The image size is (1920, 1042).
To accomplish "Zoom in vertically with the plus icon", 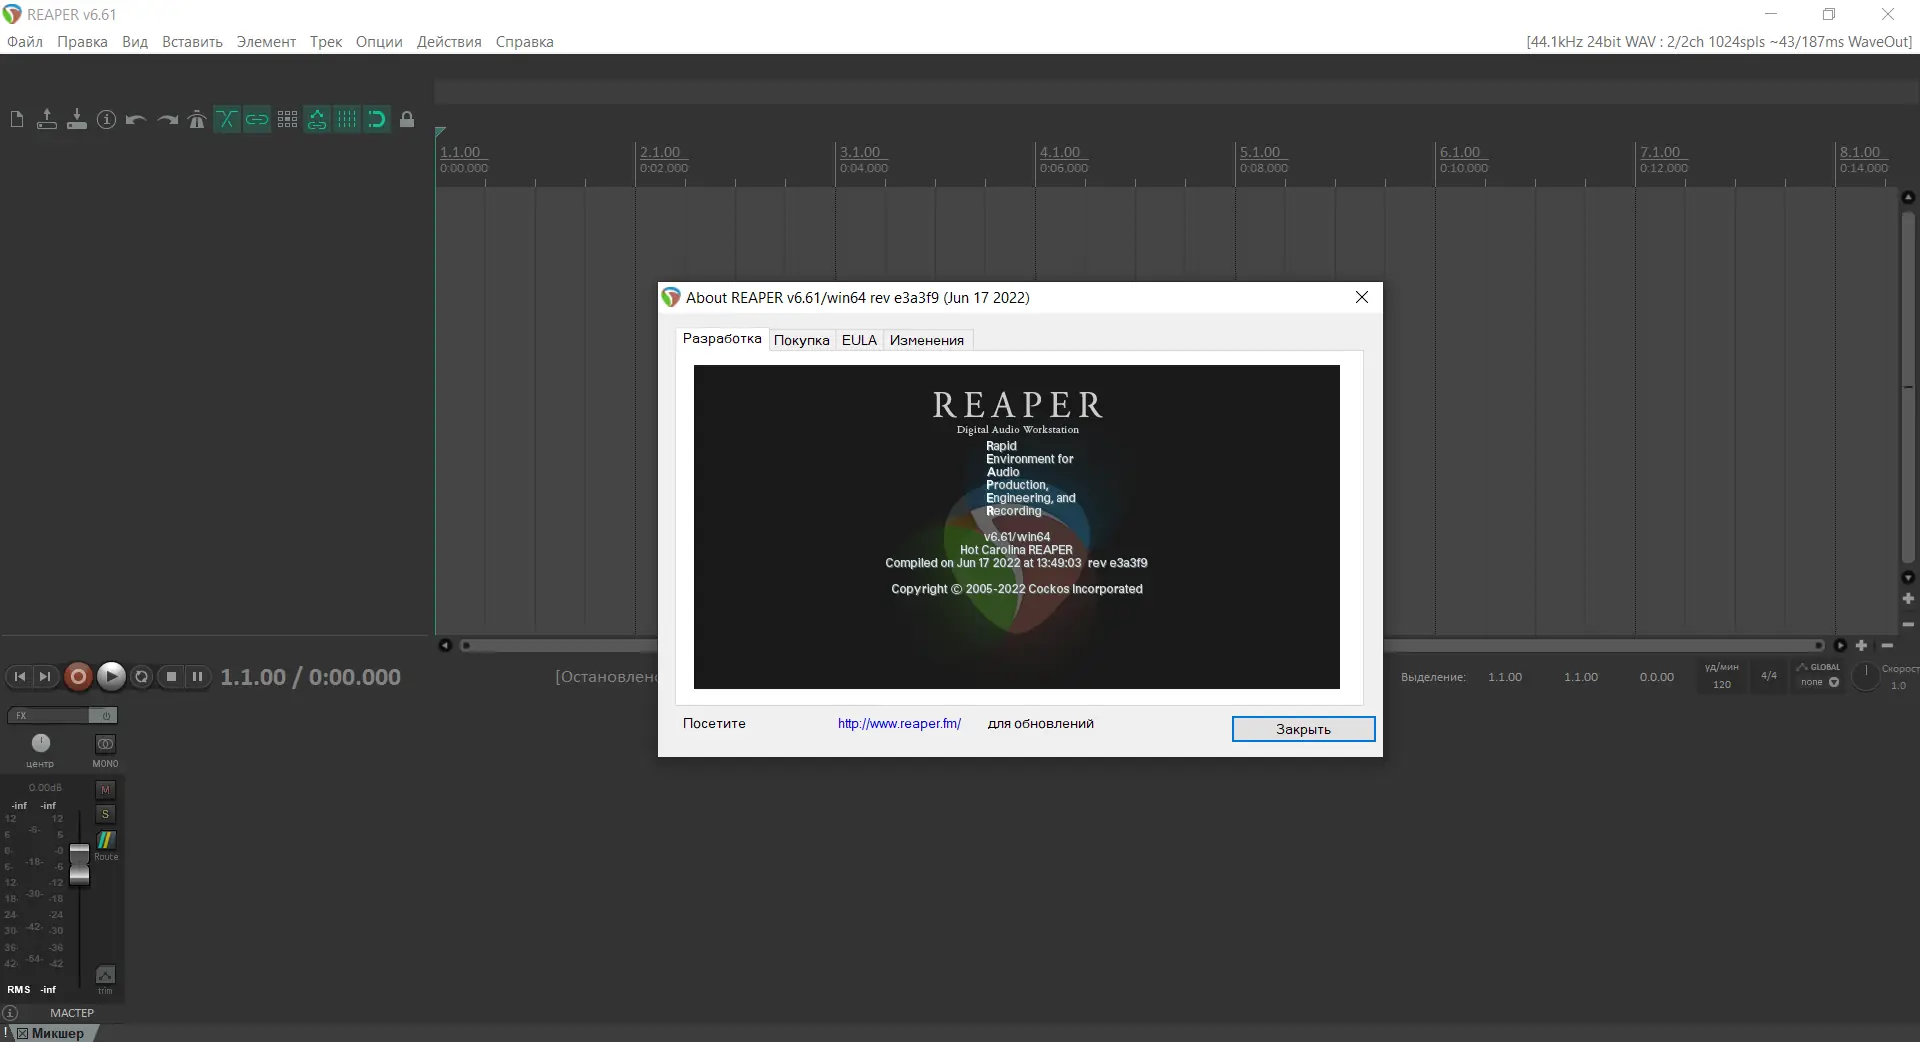I will 1908,598.
